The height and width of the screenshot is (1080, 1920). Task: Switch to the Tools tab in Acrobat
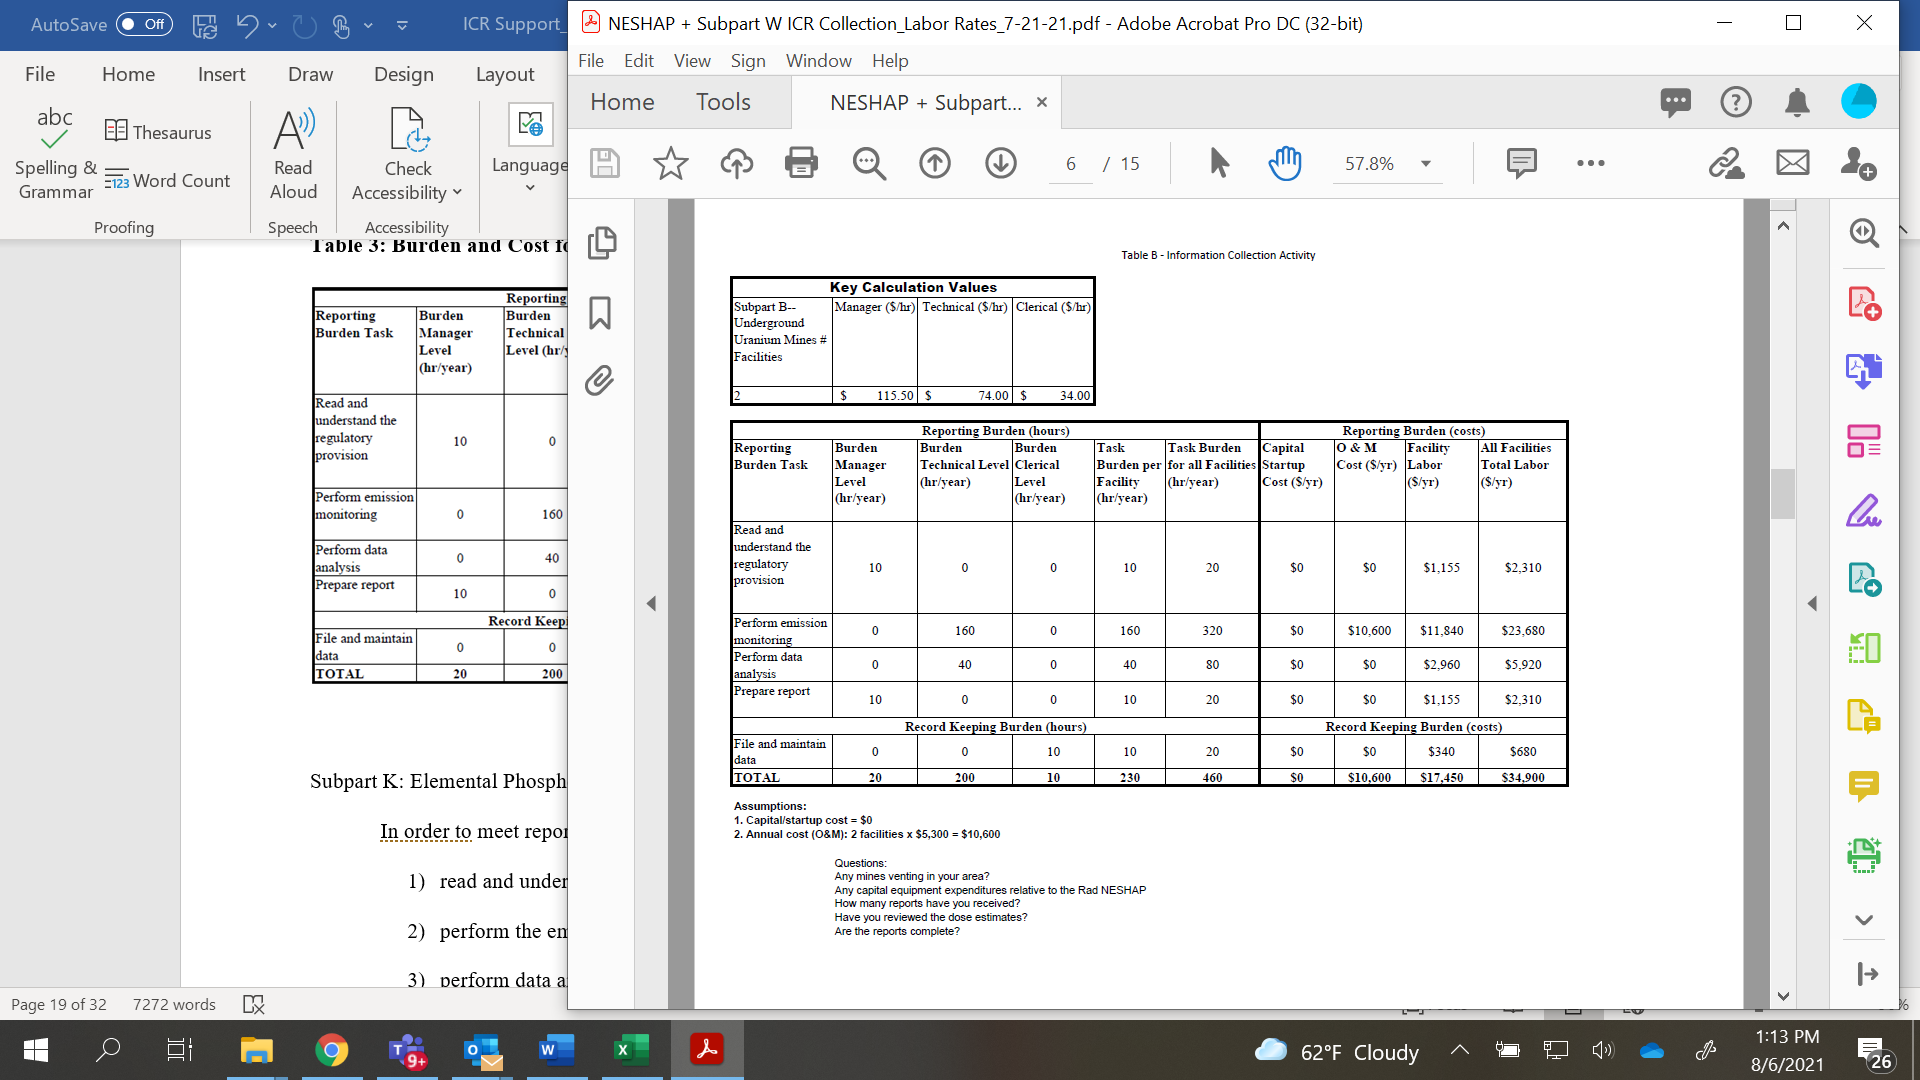(723, 102)
